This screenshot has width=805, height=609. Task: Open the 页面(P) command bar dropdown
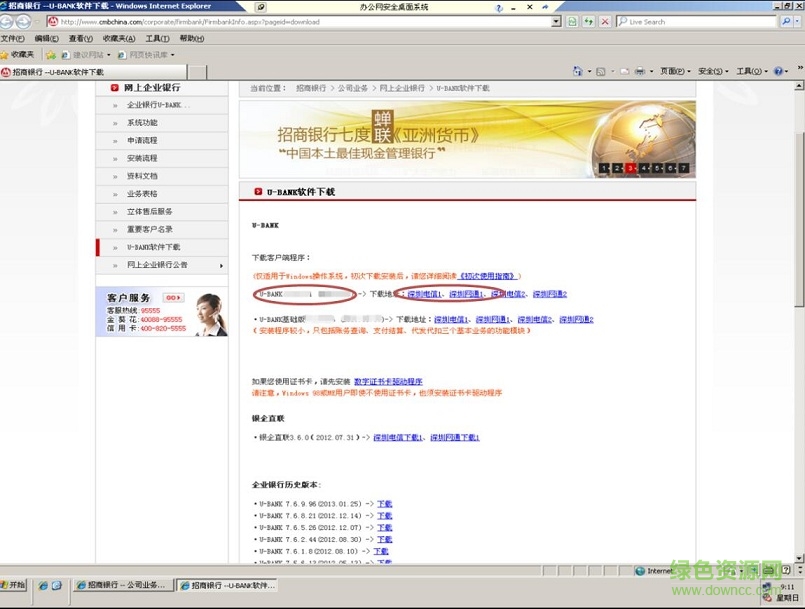click(x=675, y=71)
